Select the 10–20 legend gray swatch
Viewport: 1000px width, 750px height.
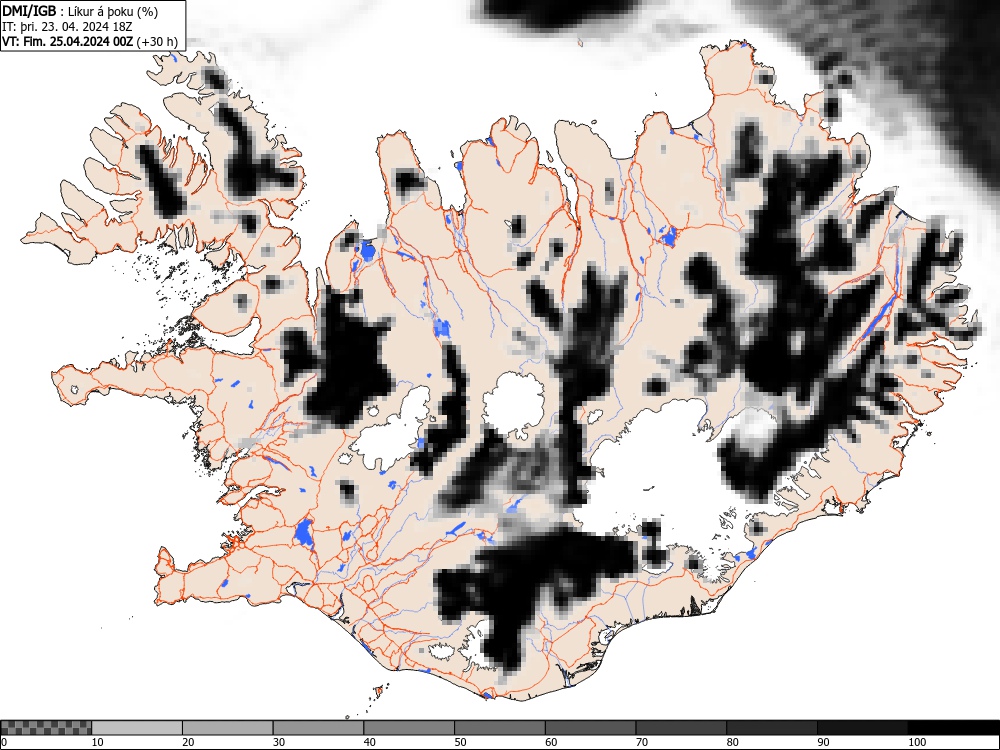click(137, 728)
